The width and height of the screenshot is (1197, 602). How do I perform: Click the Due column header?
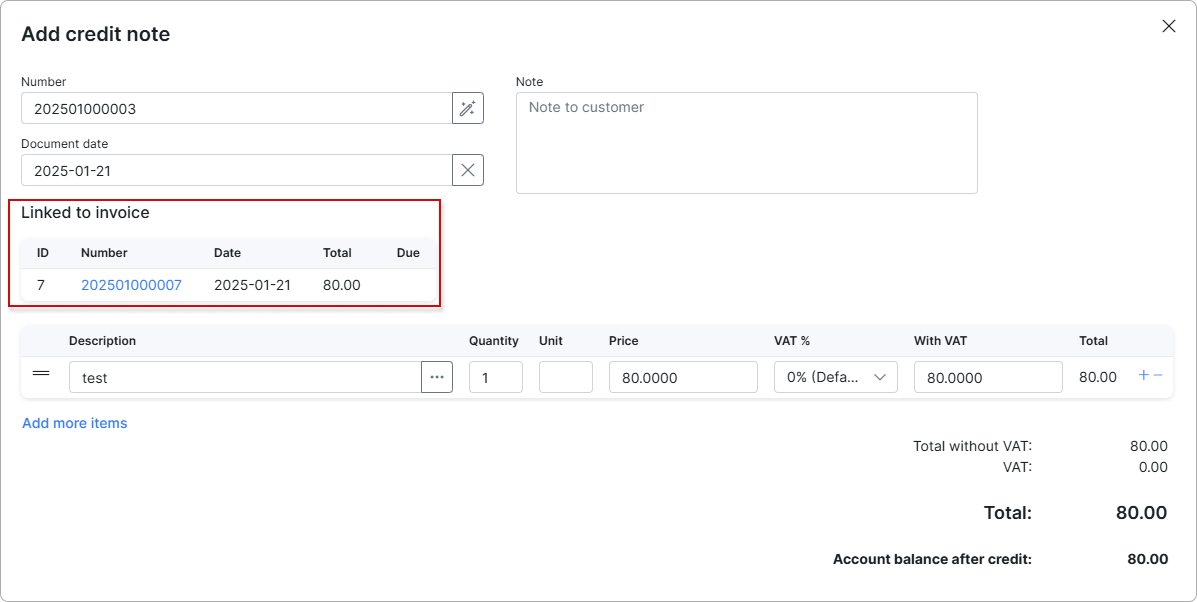408,253
